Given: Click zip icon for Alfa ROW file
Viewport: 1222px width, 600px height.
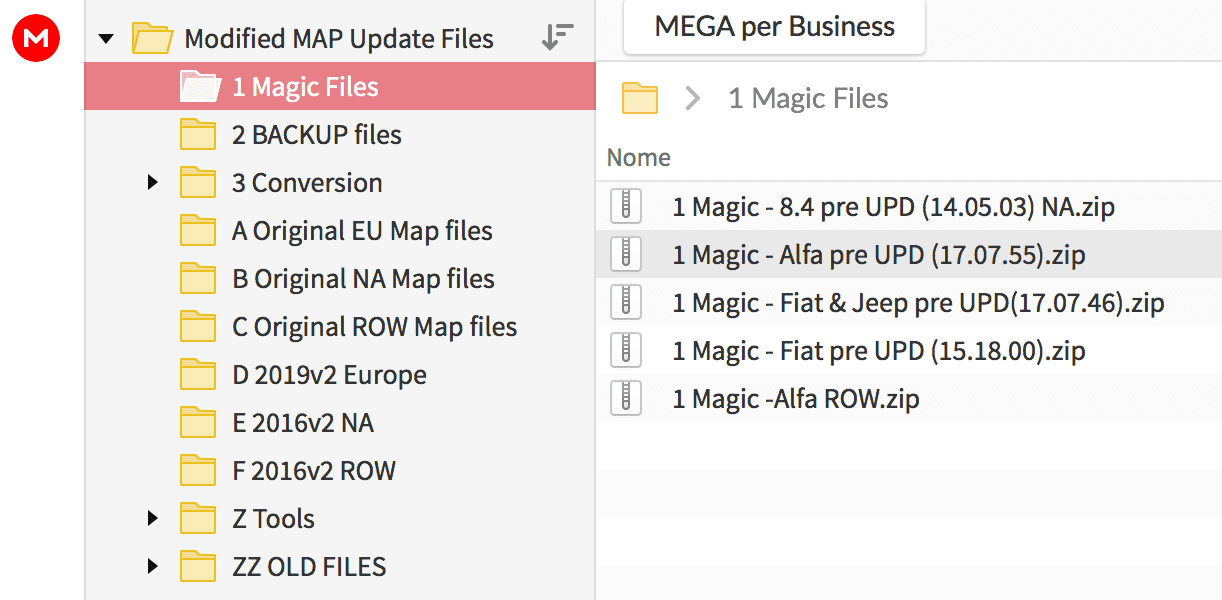Looking at the screenshot, I should (x=626, y=399).
